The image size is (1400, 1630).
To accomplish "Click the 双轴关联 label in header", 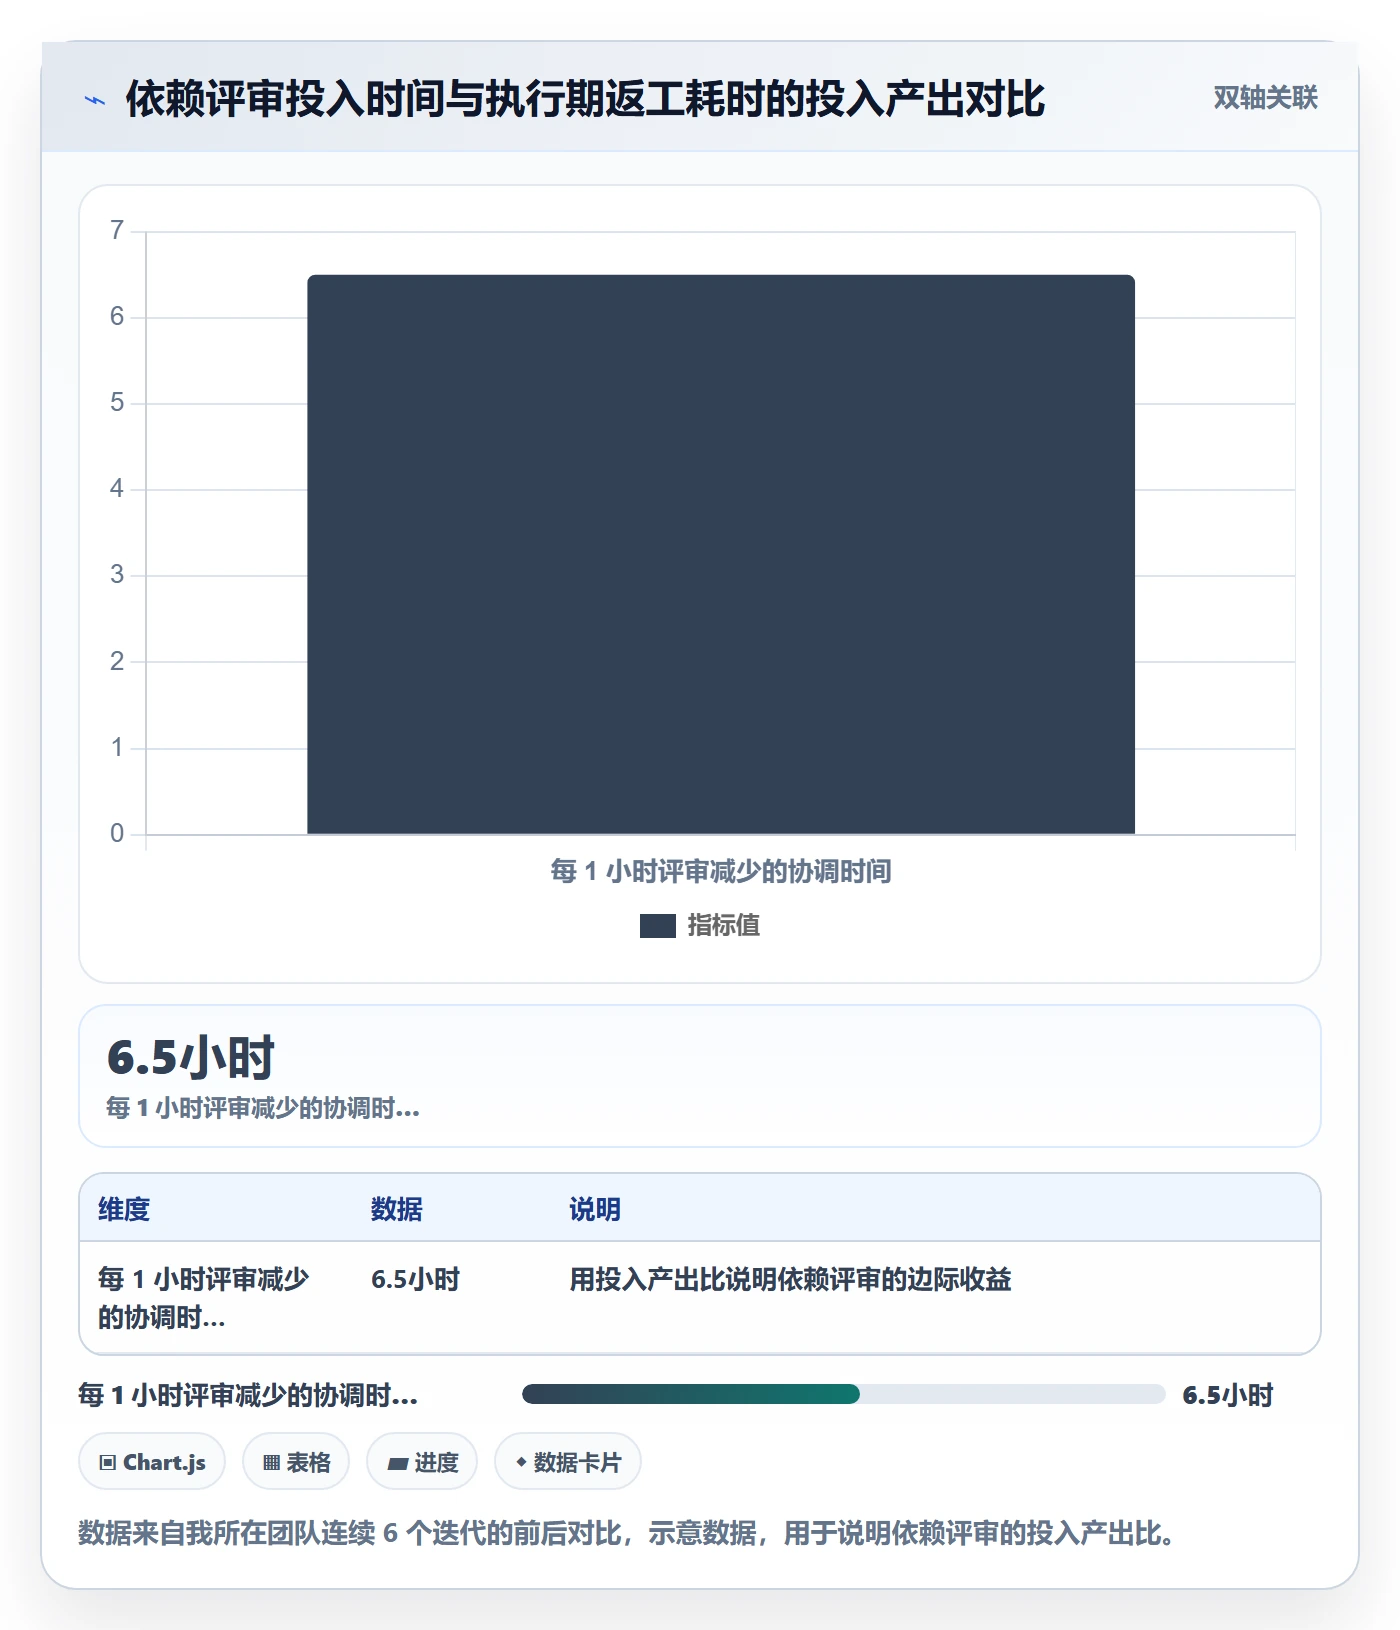I will (1265, 98).
